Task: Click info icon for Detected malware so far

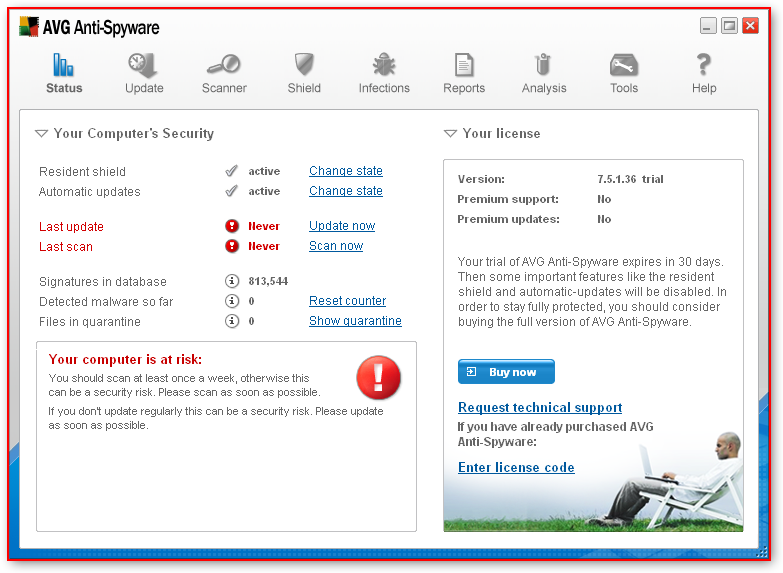Action: click(232, 301)
